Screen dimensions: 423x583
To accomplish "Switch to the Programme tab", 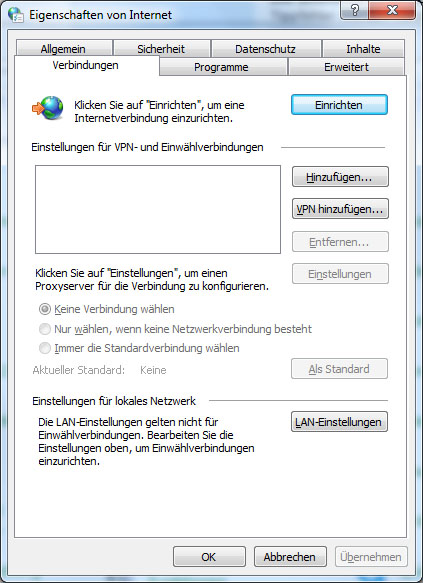I will [x=222, y=67].
